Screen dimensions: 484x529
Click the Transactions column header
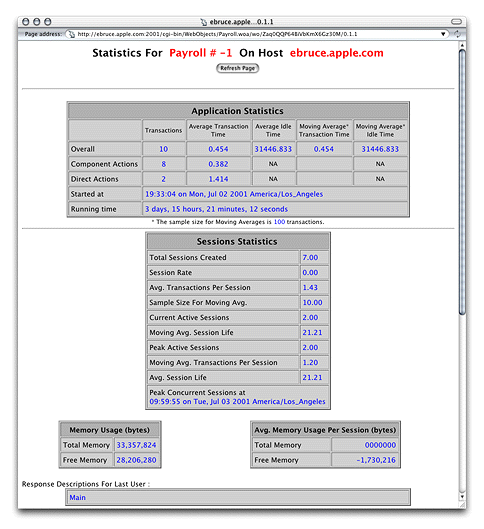(x=164, y=130)
